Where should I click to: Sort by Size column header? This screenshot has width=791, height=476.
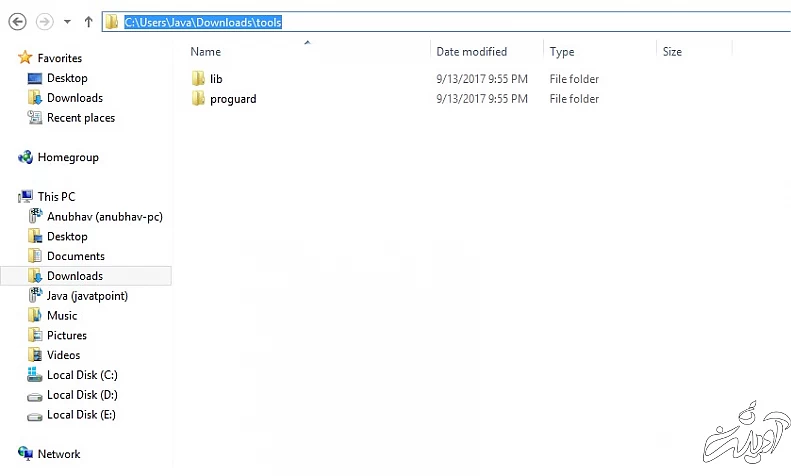(672, 51)
